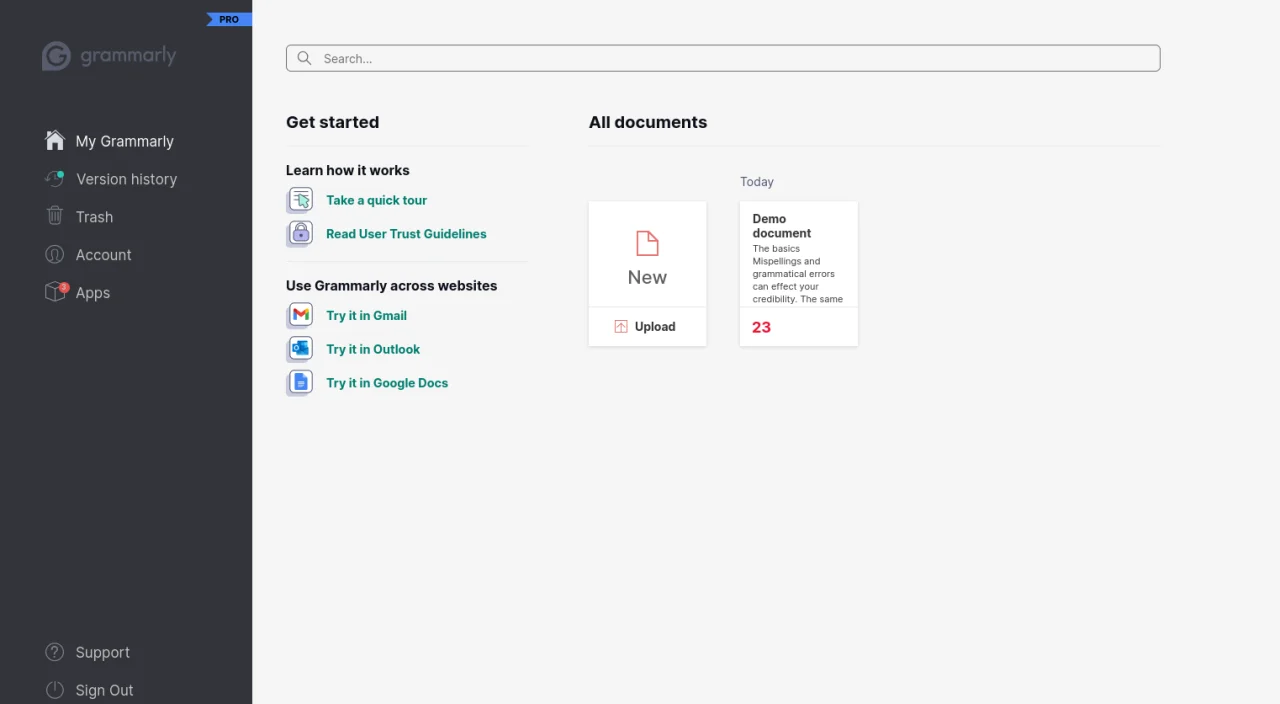Click the Support question mark icon
This screenshot has width=1280, height=704.
pyautogui.click(x=55, y=652)
